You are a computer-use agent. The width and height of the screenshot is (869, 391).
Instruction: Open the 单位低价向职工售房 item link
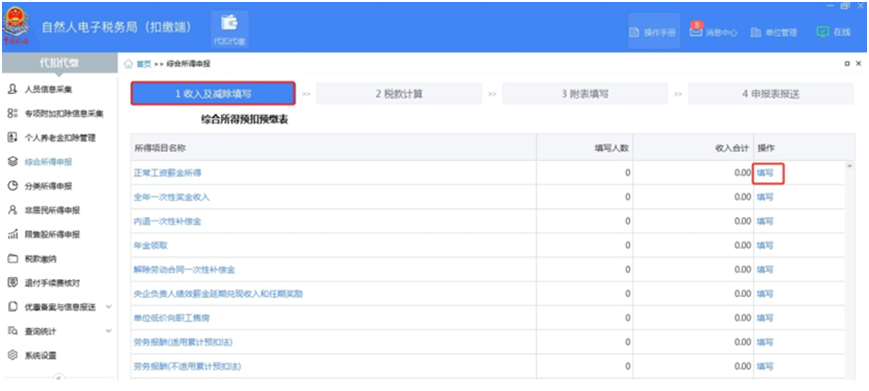coord(171,318)
